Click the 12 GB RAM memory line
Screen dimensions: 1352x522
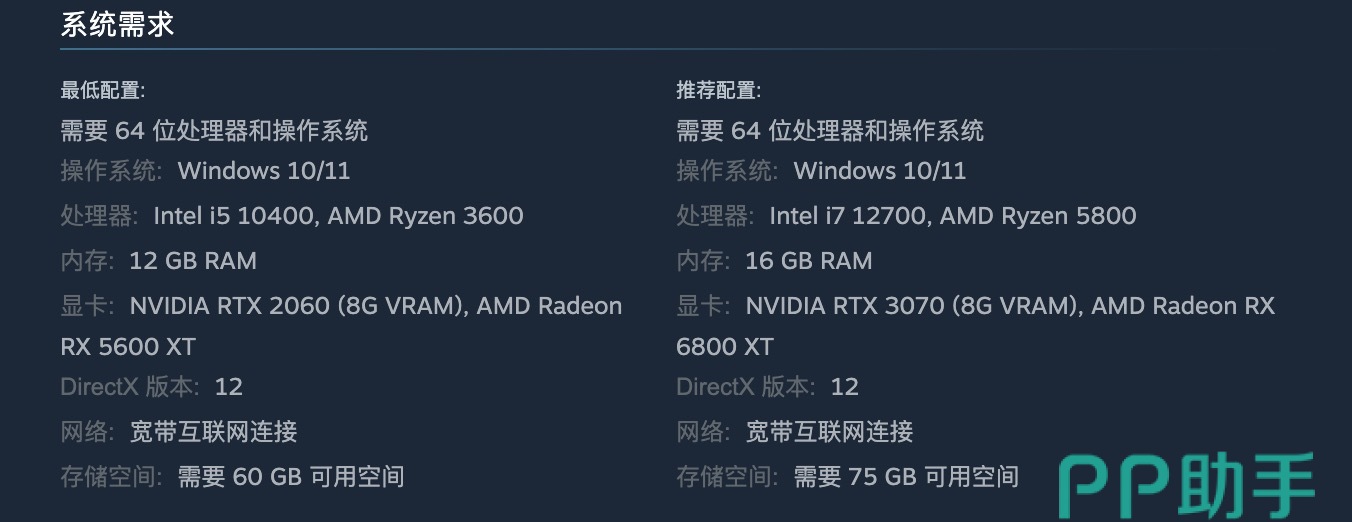point(193,261)
